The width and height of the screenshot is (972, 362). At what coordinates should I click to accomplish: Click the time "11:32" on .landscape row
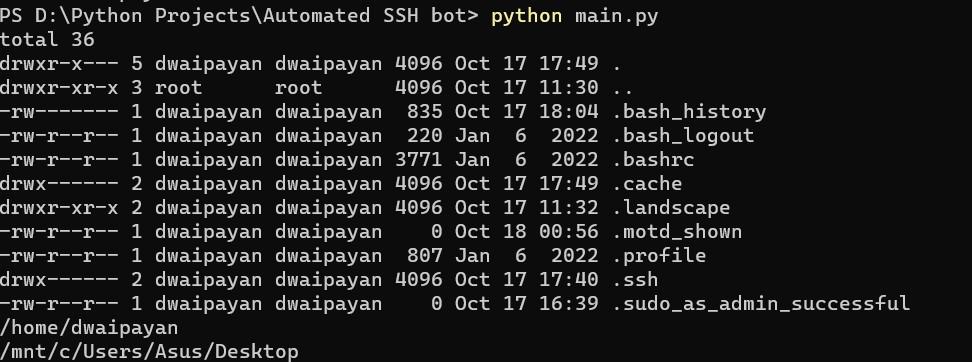pyautogui.click(x=569, y=208)
